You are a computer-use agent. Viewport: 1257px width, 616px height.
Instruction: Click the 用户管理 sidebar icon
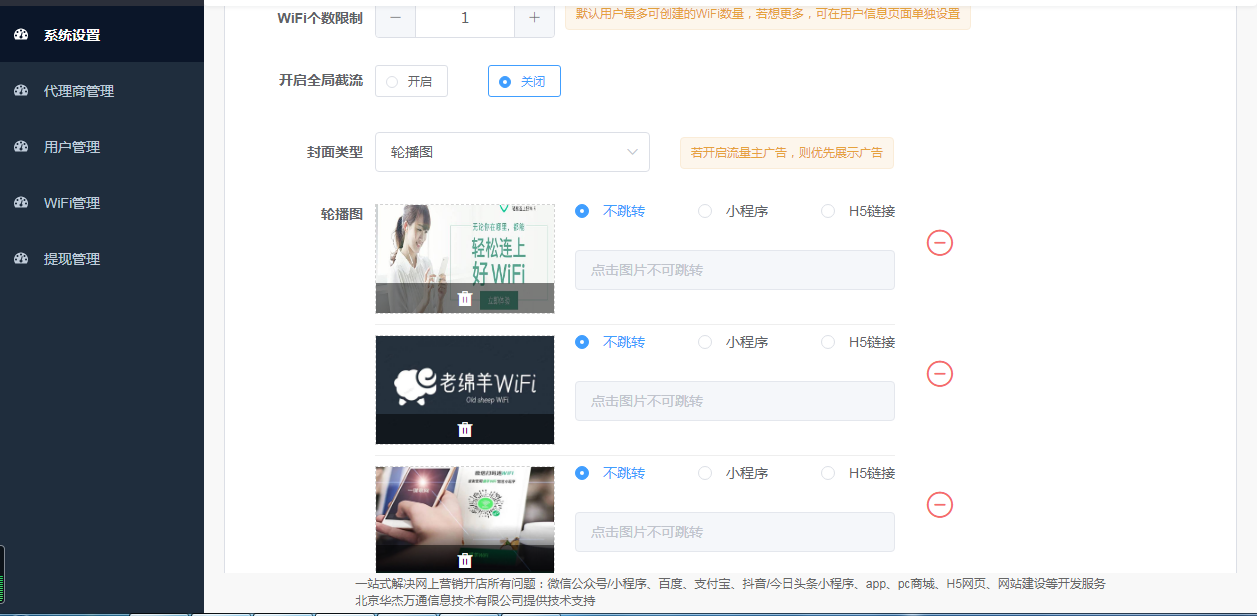(x=21, y=147)
